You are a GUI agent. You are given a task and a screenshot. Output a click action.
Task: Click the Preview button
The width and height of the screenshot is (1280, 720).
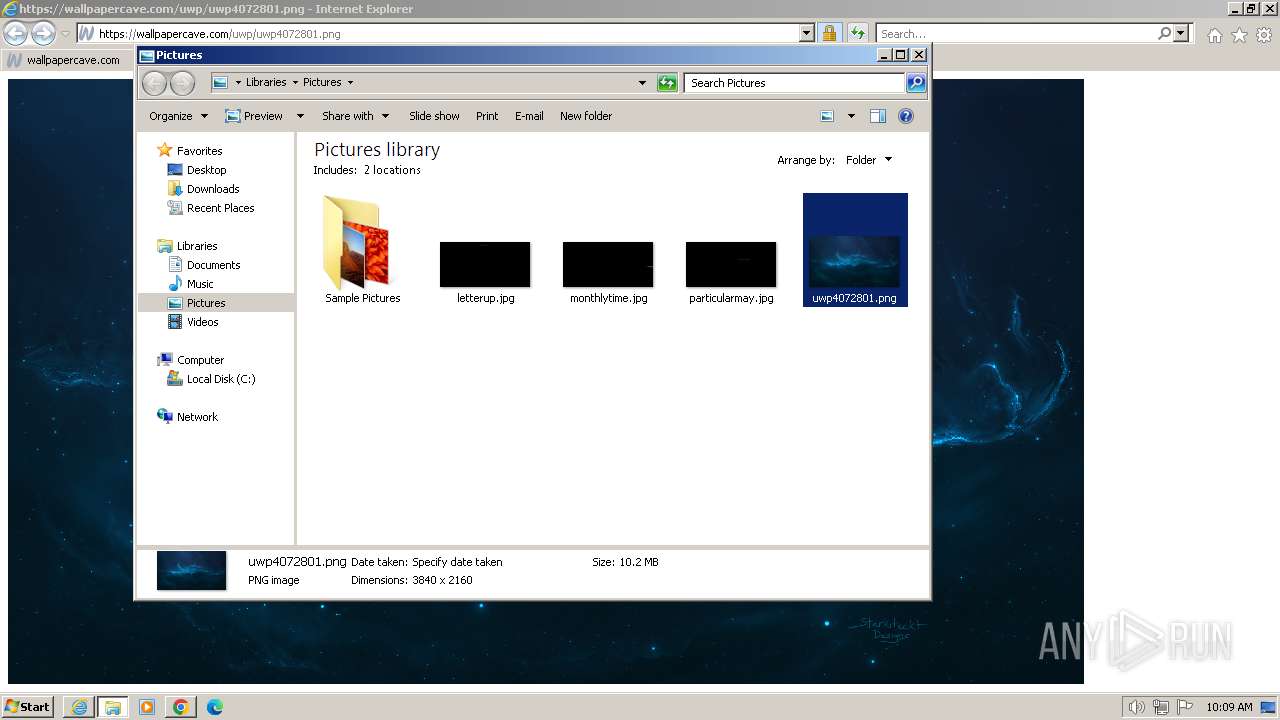click(254, 116)
